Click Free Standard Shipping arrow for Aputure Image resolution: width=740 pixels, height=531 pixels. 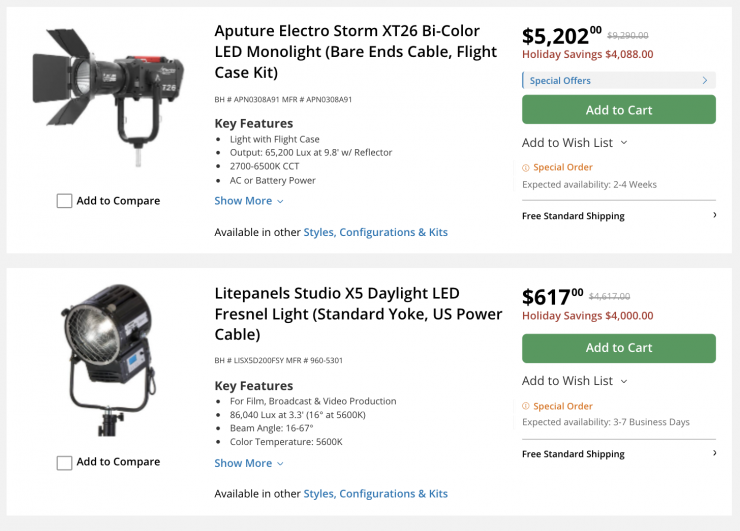714,215
